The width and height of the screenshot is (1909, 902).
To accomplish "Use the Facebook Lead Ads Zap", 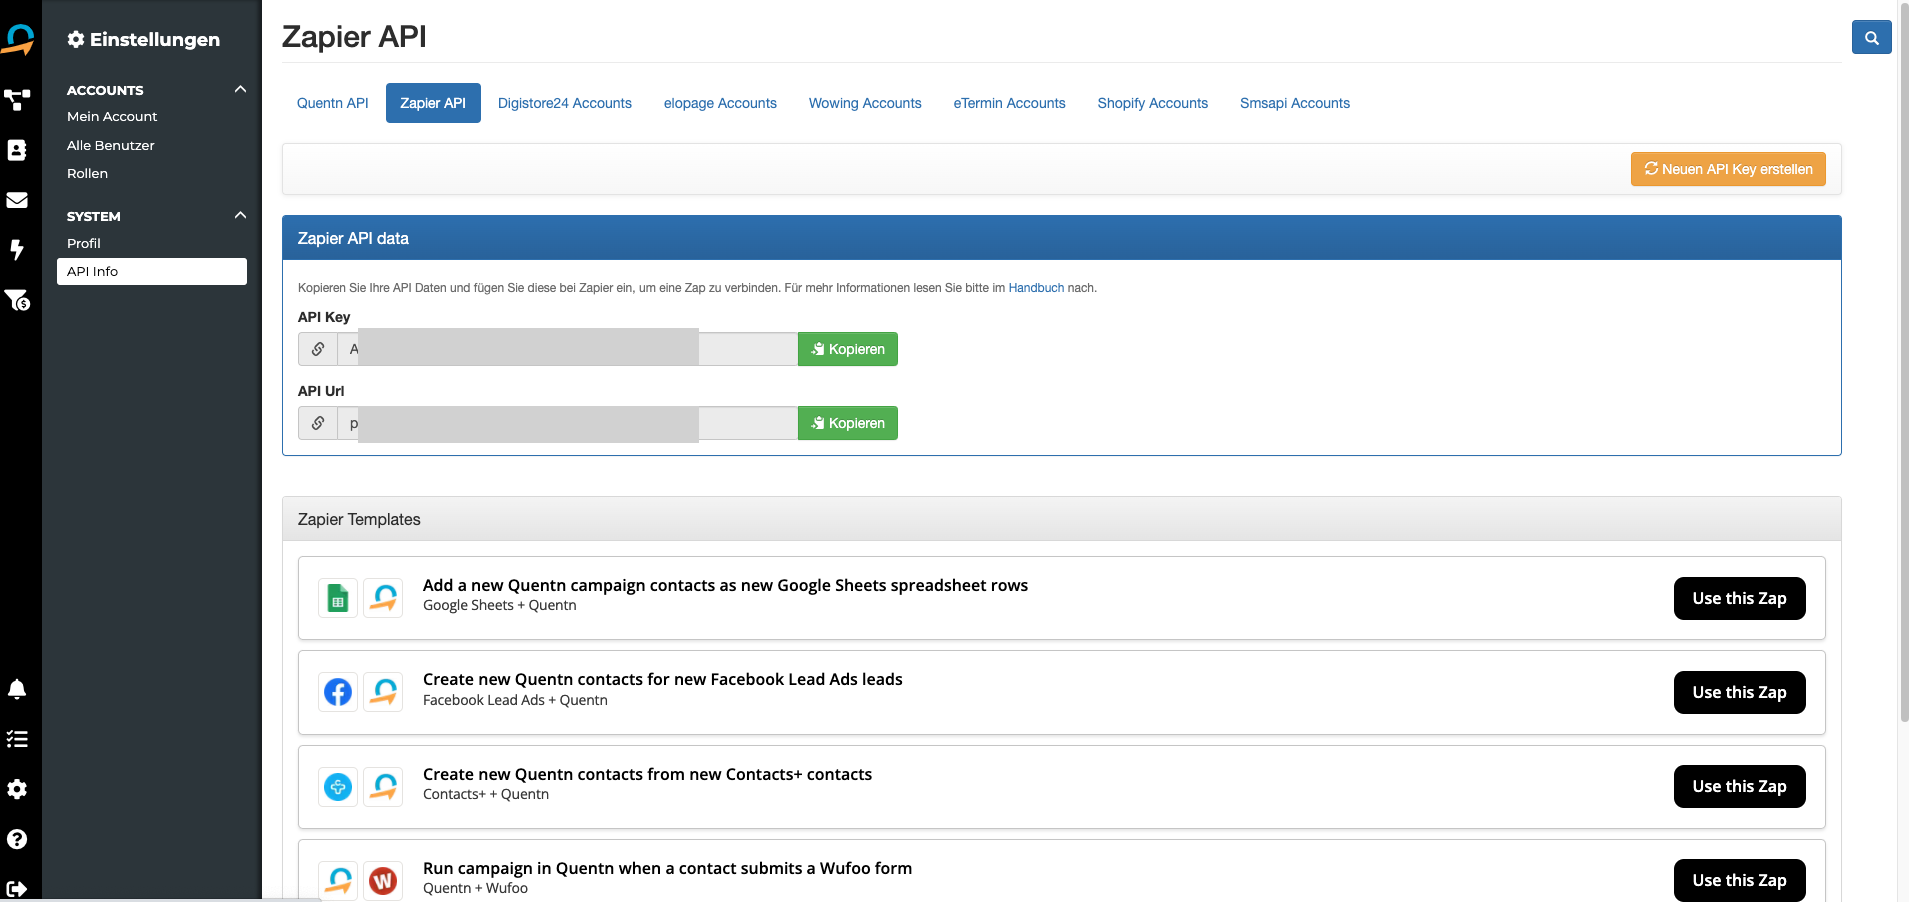I will (1739, 692).
